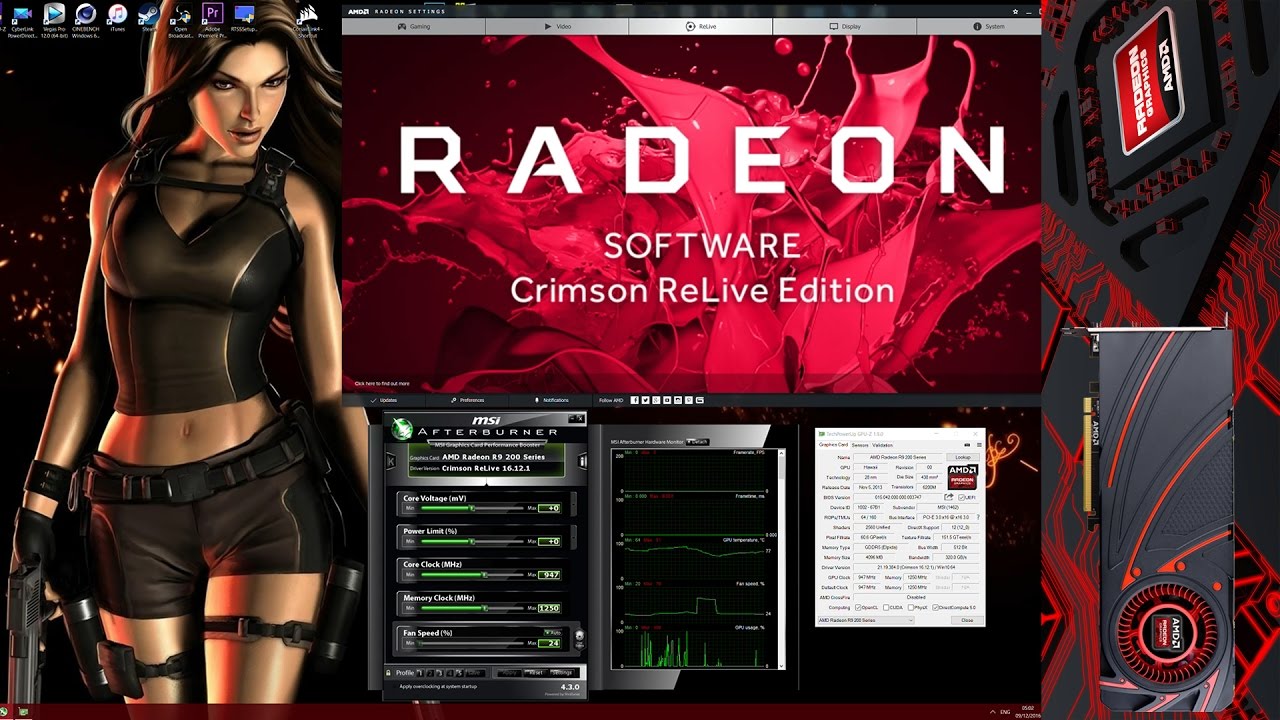
Task: Open GPU selection dropdown in GPU-Z
Action: pyautogui.click(x=866, y=620)
